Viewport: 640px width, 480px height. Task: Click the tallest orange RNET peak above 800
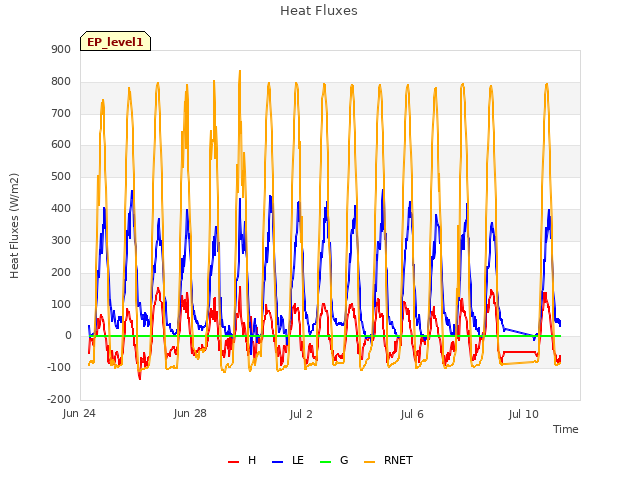240,72
